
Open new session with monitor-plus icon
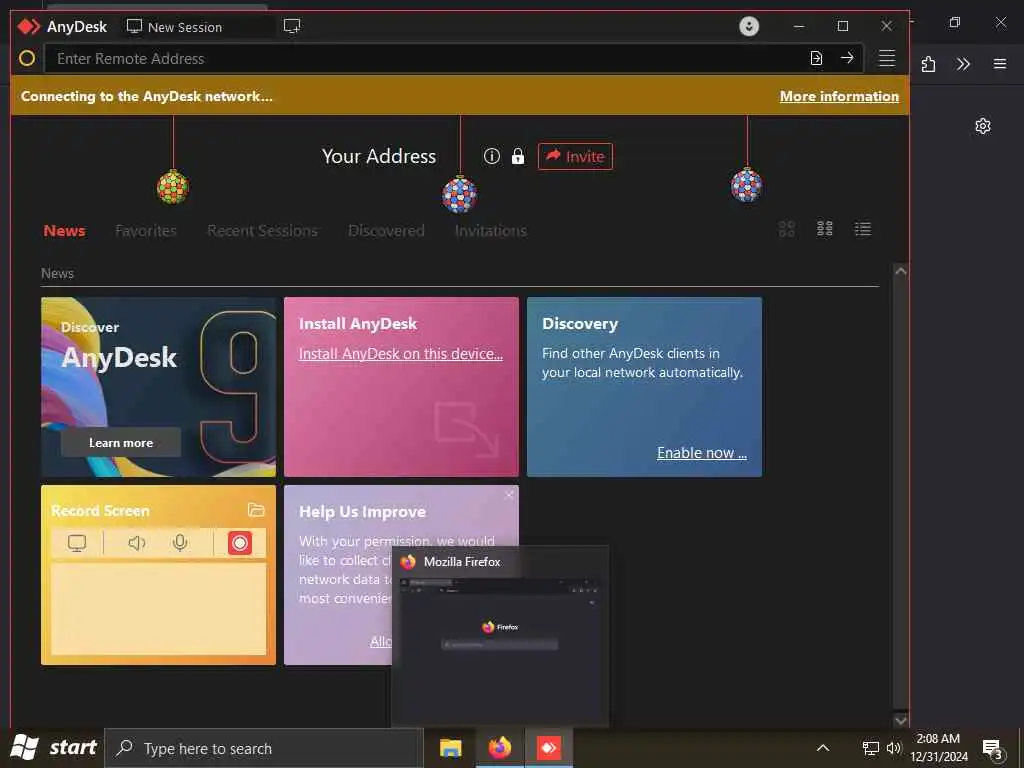point(292,26)
